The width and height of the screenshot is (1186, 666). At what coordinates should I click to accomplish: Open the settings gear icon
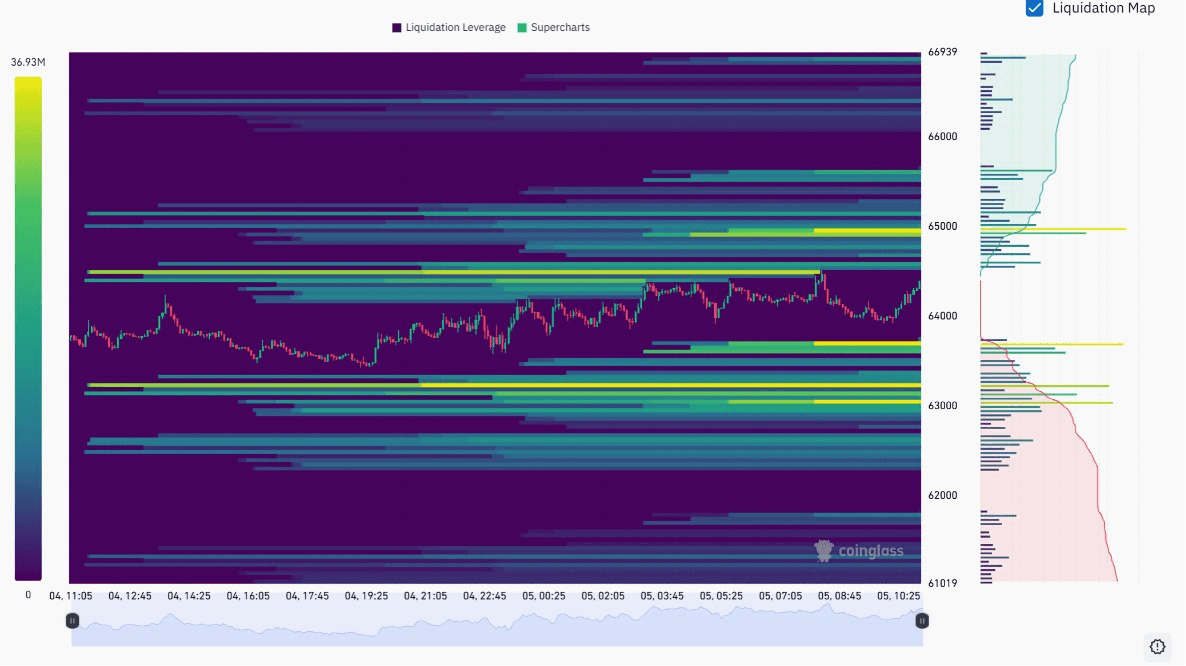1157,646
